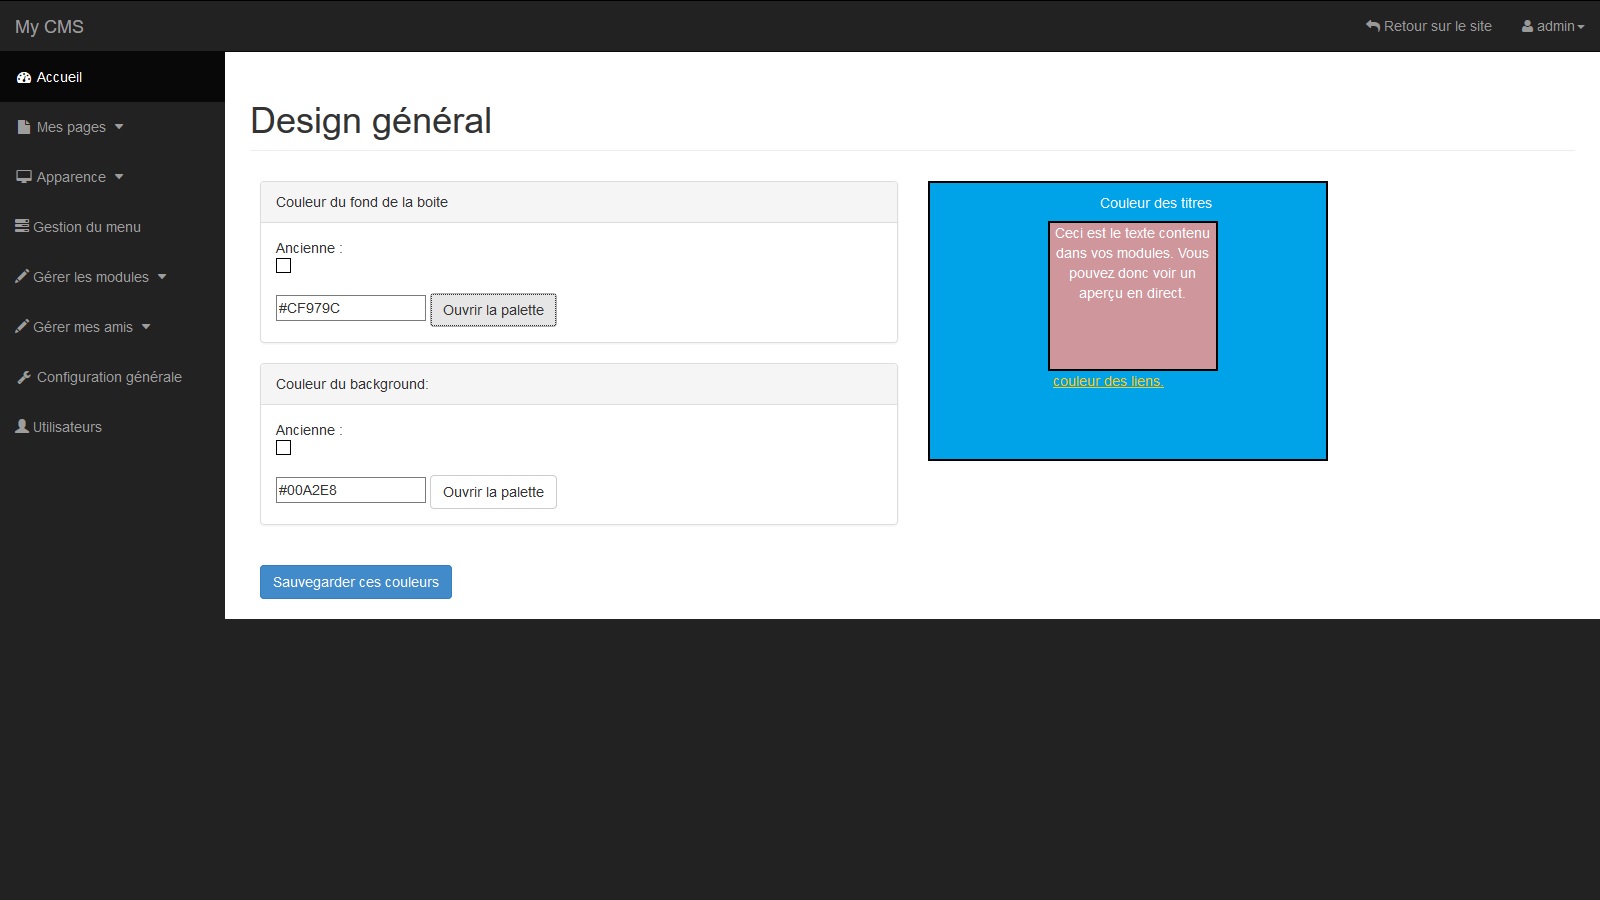
Task: Toggle the Ancienne checkbox for box background color
Action: 284,266
